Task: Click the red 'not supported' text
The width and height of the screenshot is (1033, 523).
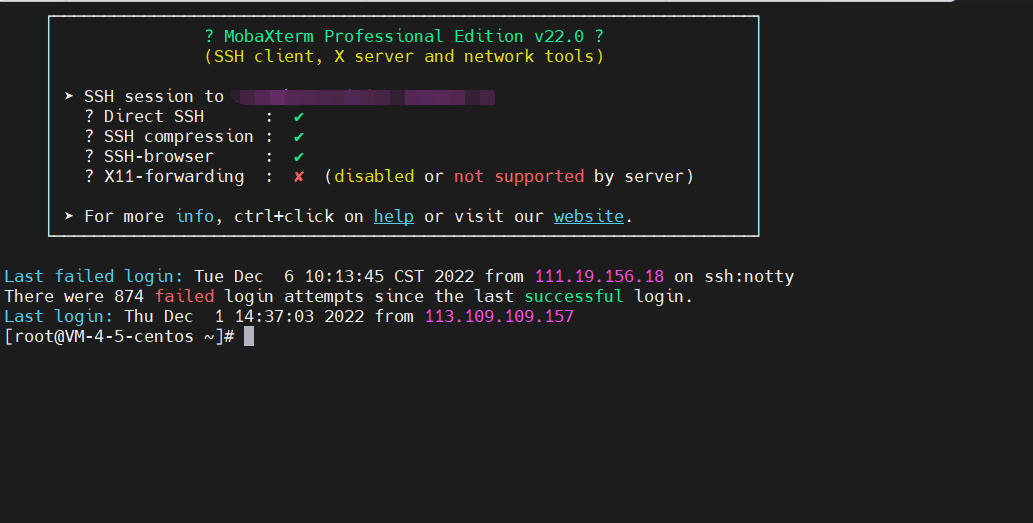Action: [518, 176]
